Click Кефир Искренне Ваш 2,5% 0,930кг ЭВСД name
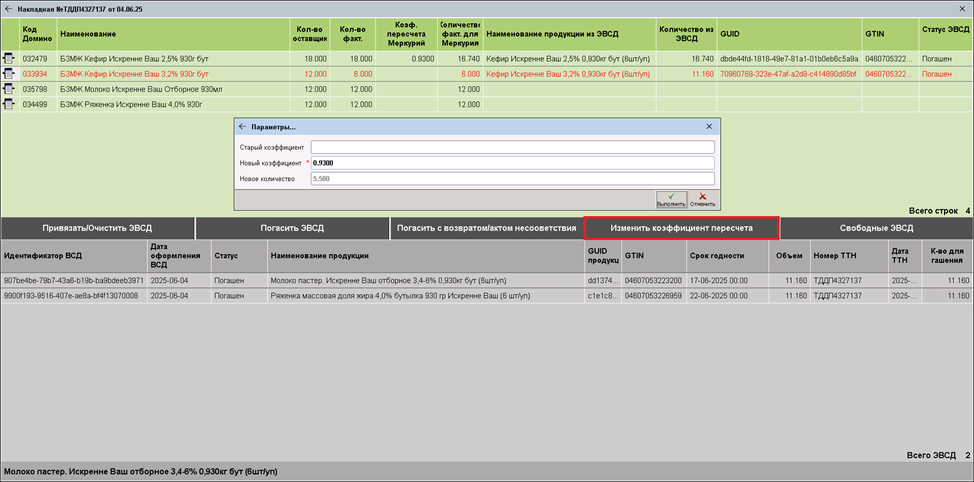 point(570,58)
